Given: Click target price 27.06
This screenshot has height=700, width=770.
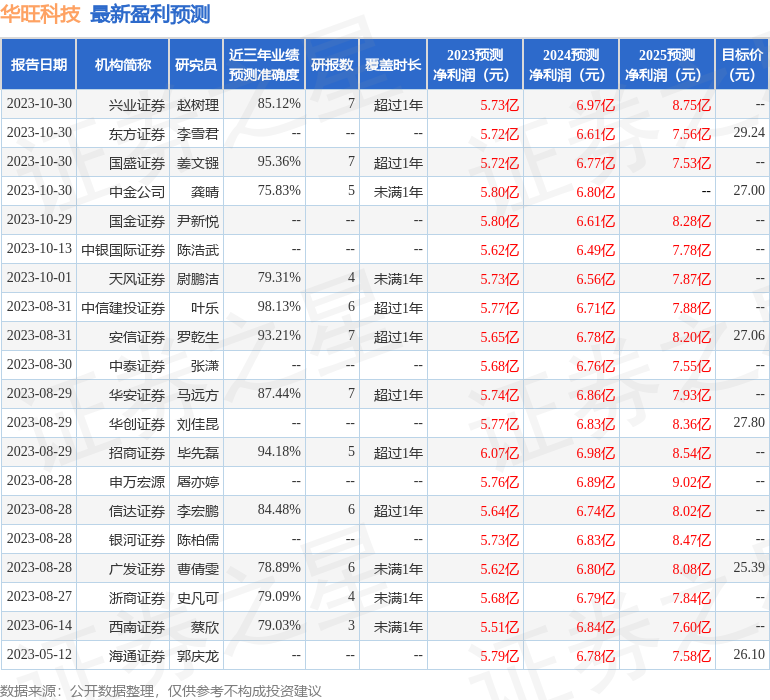Looking at the screenshot, I should click(x=749, y=336).
